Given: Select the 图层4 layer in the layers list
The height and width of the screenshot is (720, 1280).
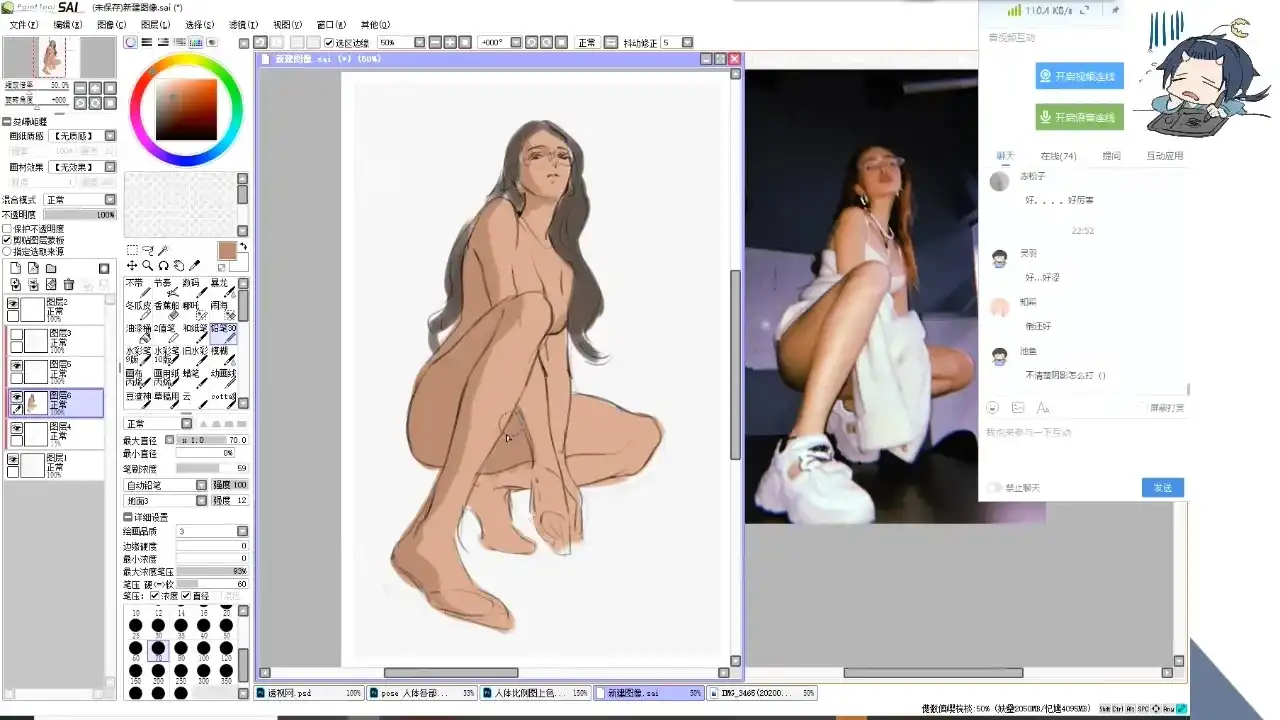Looking at the screenshot, I should pos(54,433).
